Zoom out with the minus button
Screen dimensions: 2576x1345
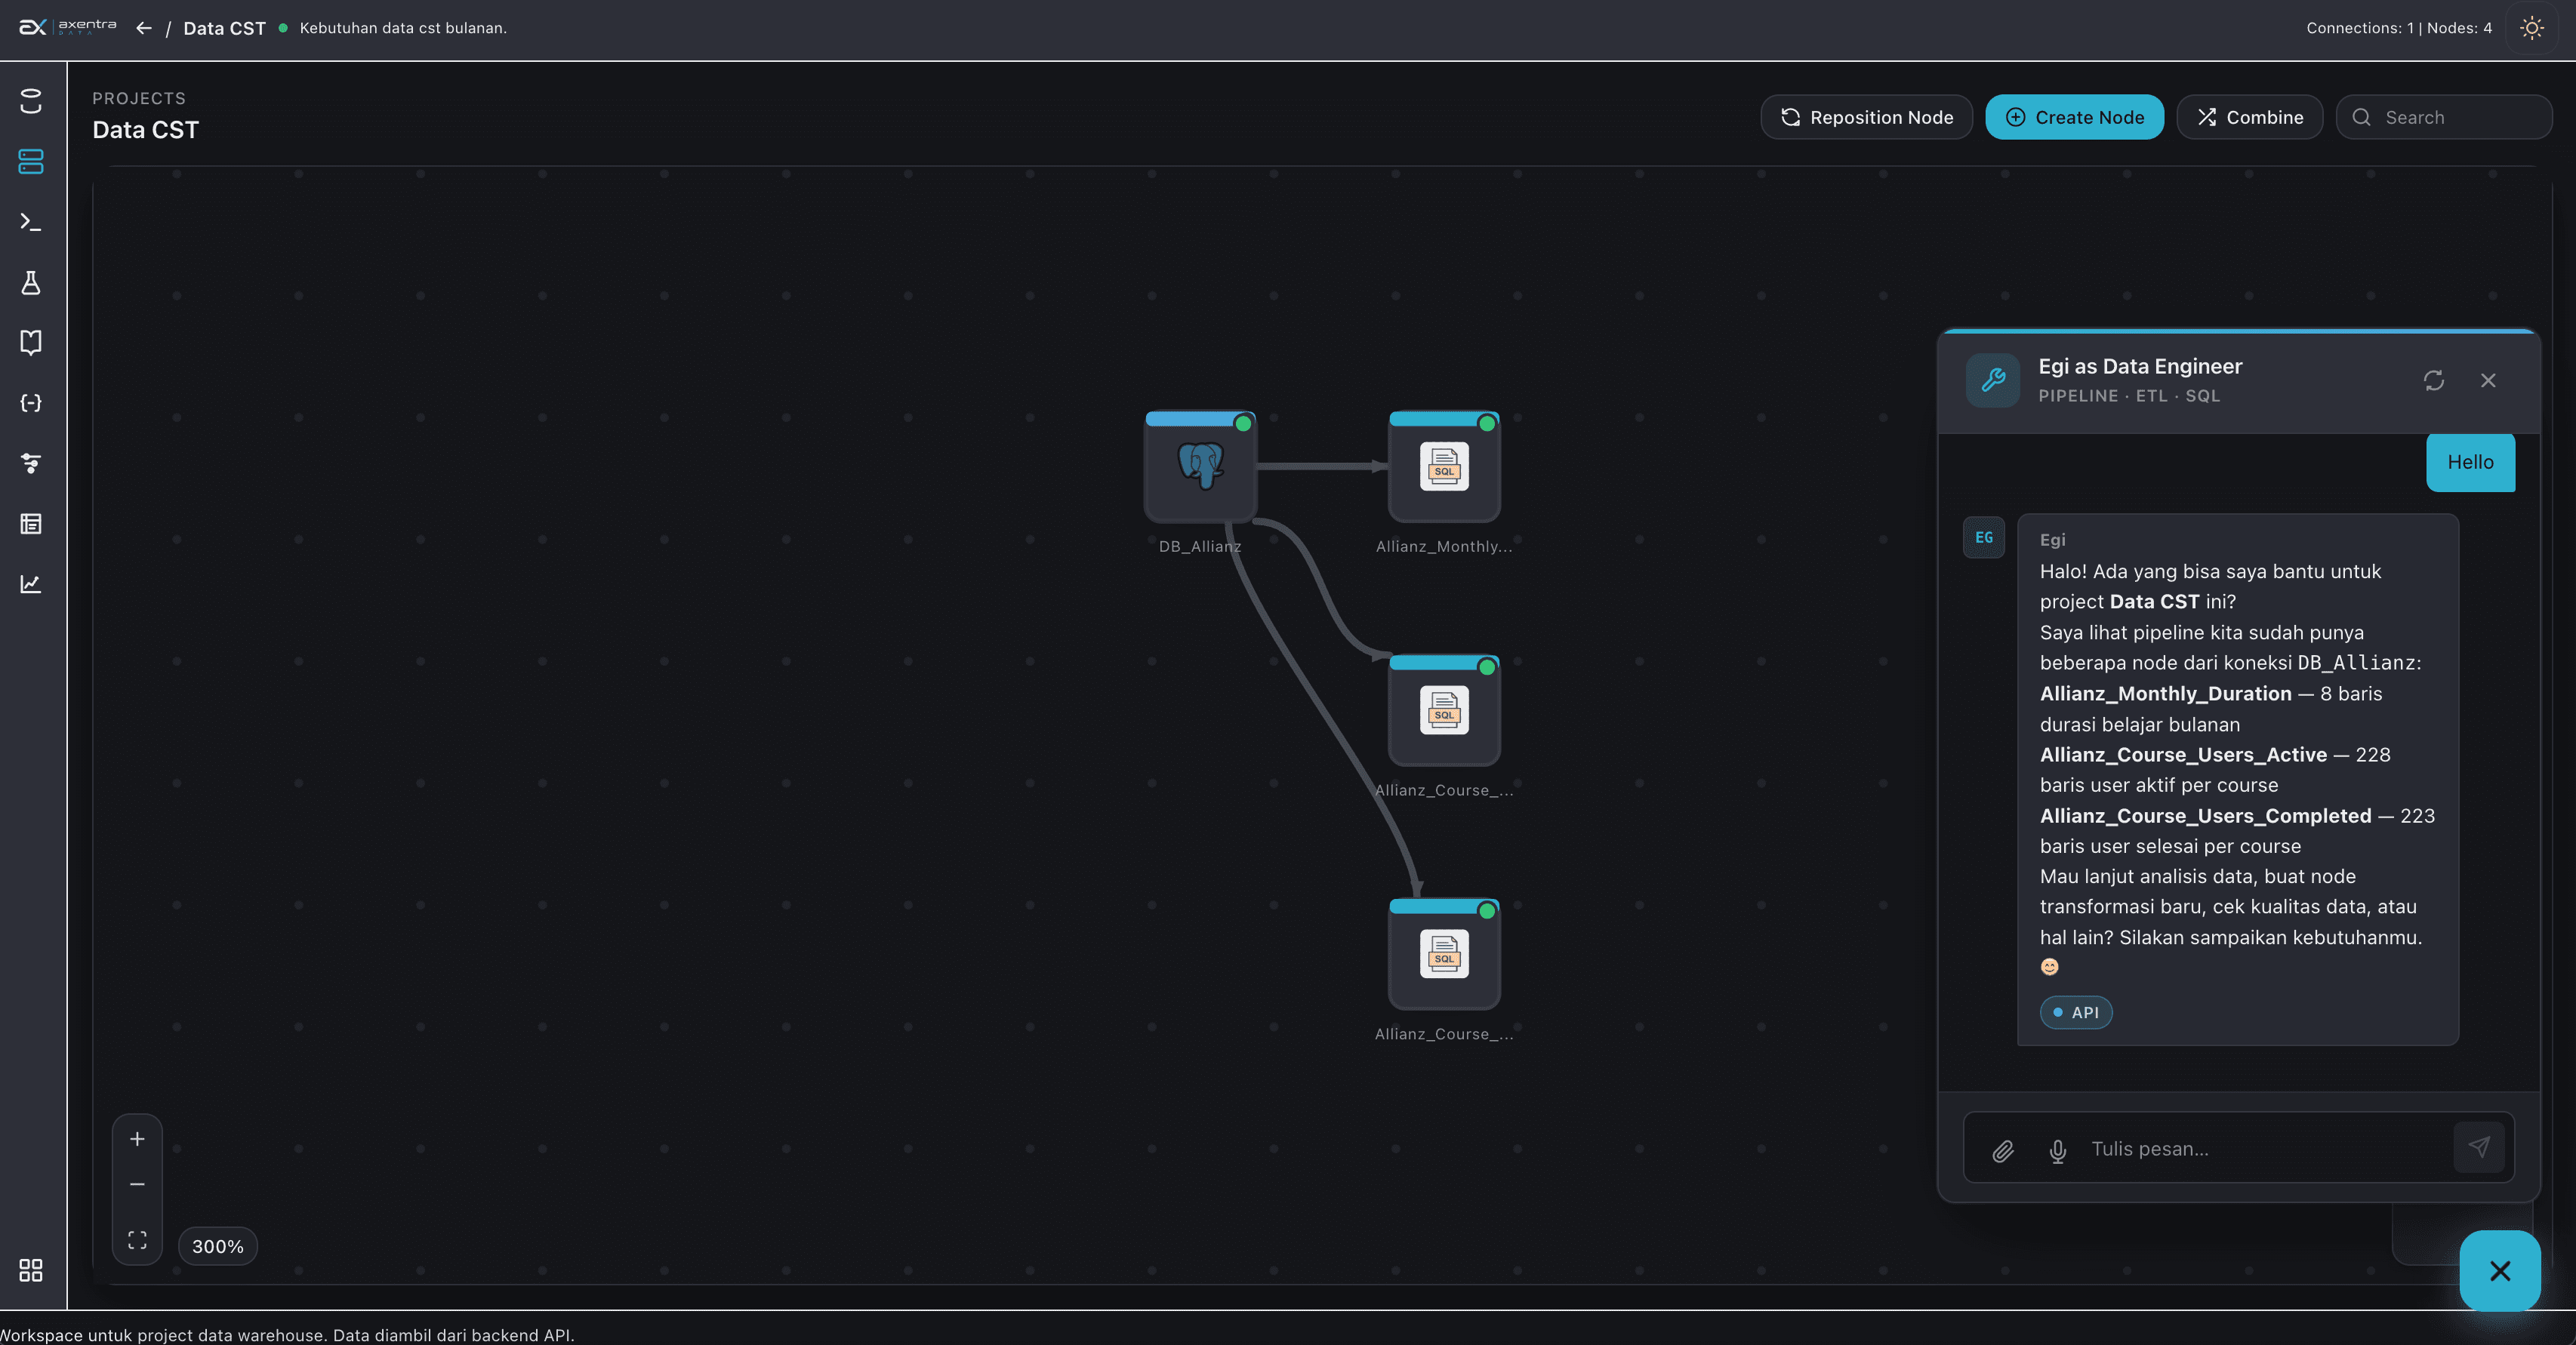[137, 1184]
